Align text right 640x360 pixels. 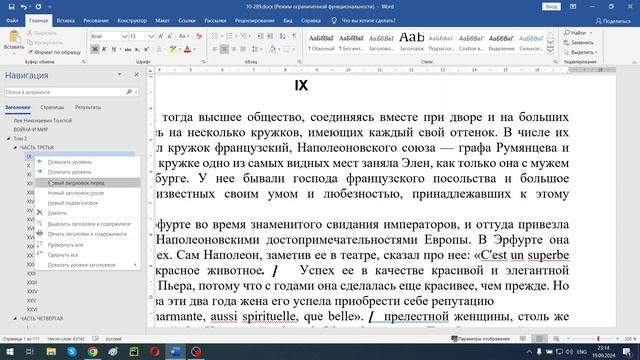pos(233,49)
